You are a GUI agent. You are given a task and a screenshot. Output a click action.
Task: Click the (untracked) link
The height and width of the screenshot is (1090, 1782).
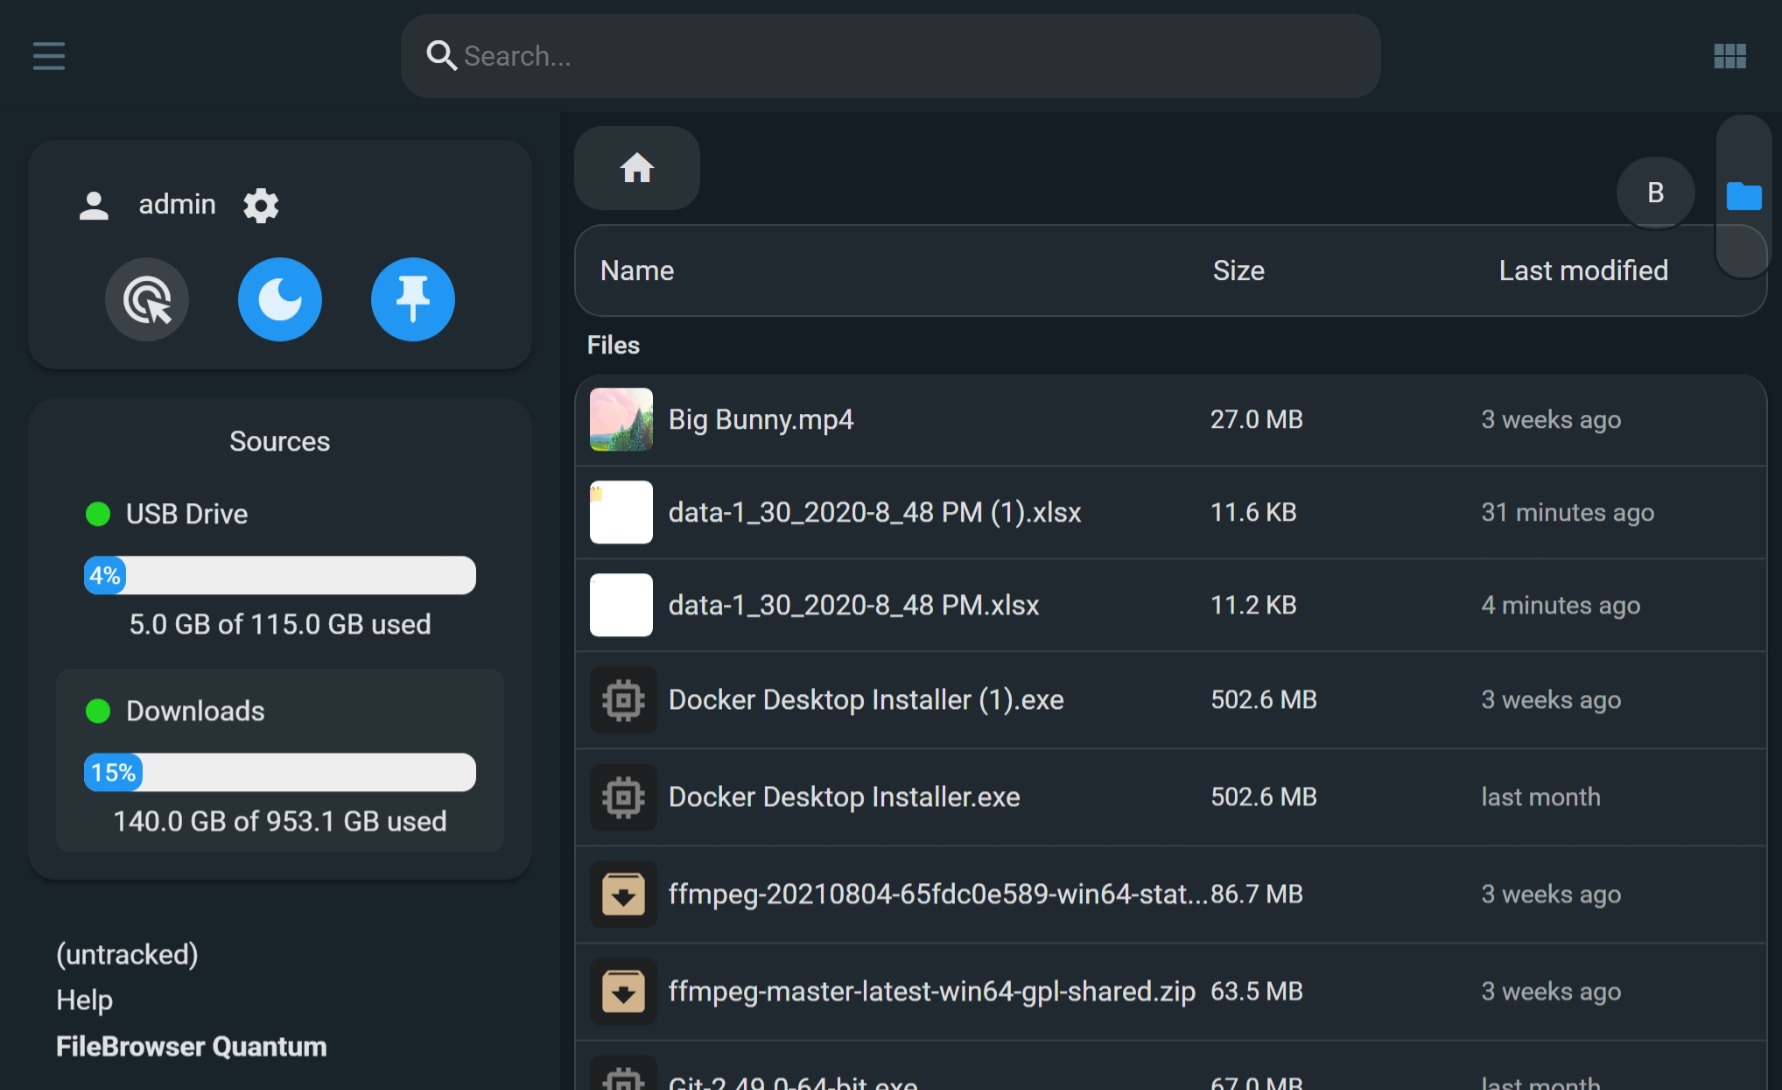click(128, 954)
